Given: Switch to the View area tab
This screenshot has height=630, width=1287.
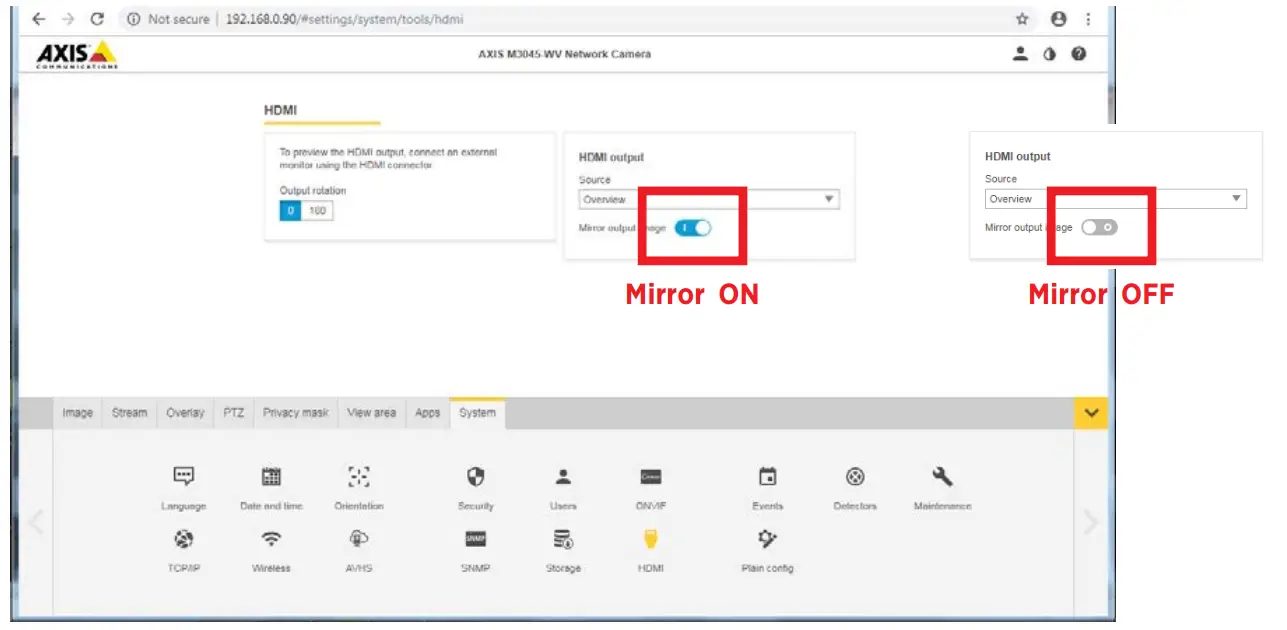Looking at the screenshot, I should click(371, 412).
